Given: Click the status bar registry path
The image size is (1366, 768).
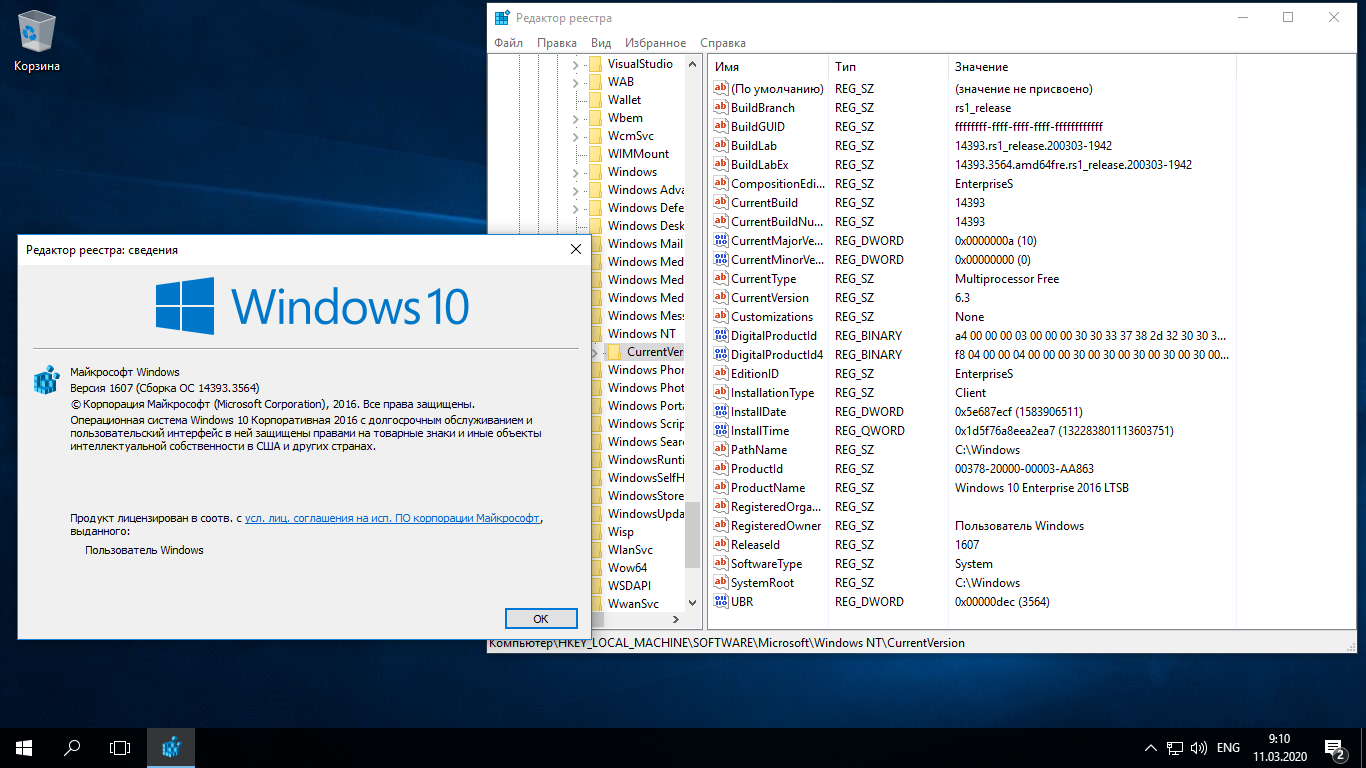Looking at the screenshot, I should point(727,643).
